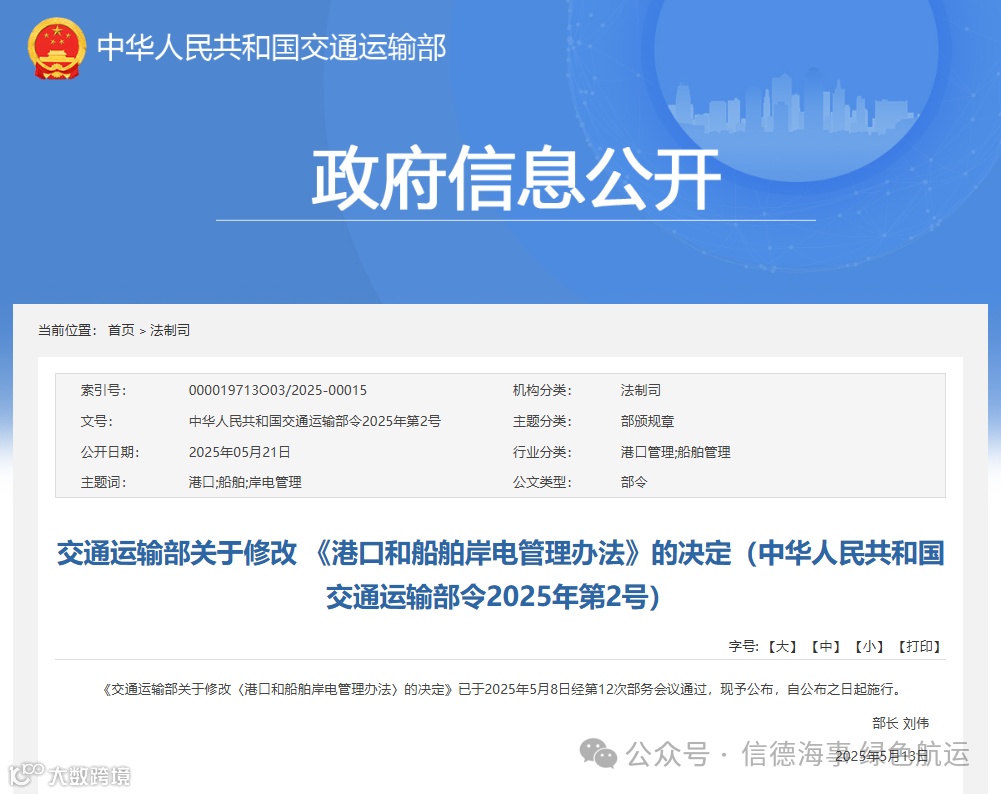Select the 【小】 small font size option
Screen dimensions: 1001x794
869,647
